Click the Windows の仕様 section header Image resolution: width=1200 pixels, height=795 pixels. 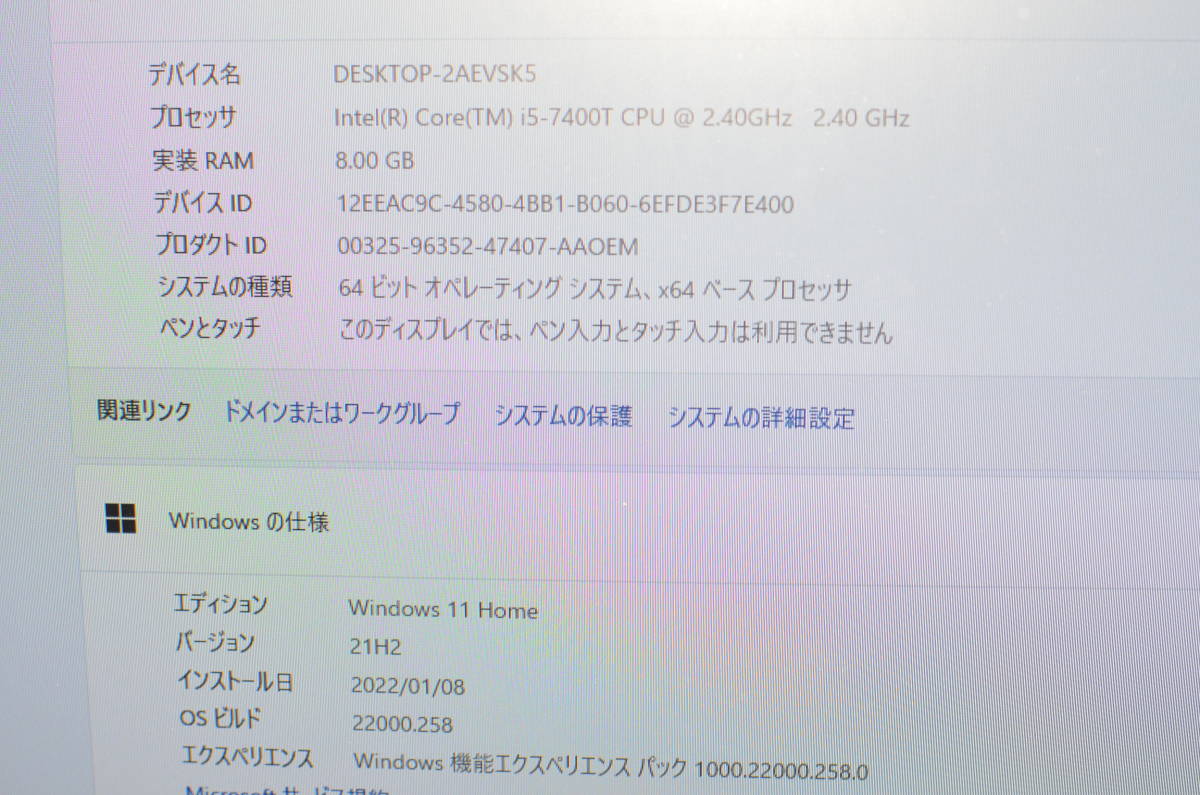[x=249, y=521]
